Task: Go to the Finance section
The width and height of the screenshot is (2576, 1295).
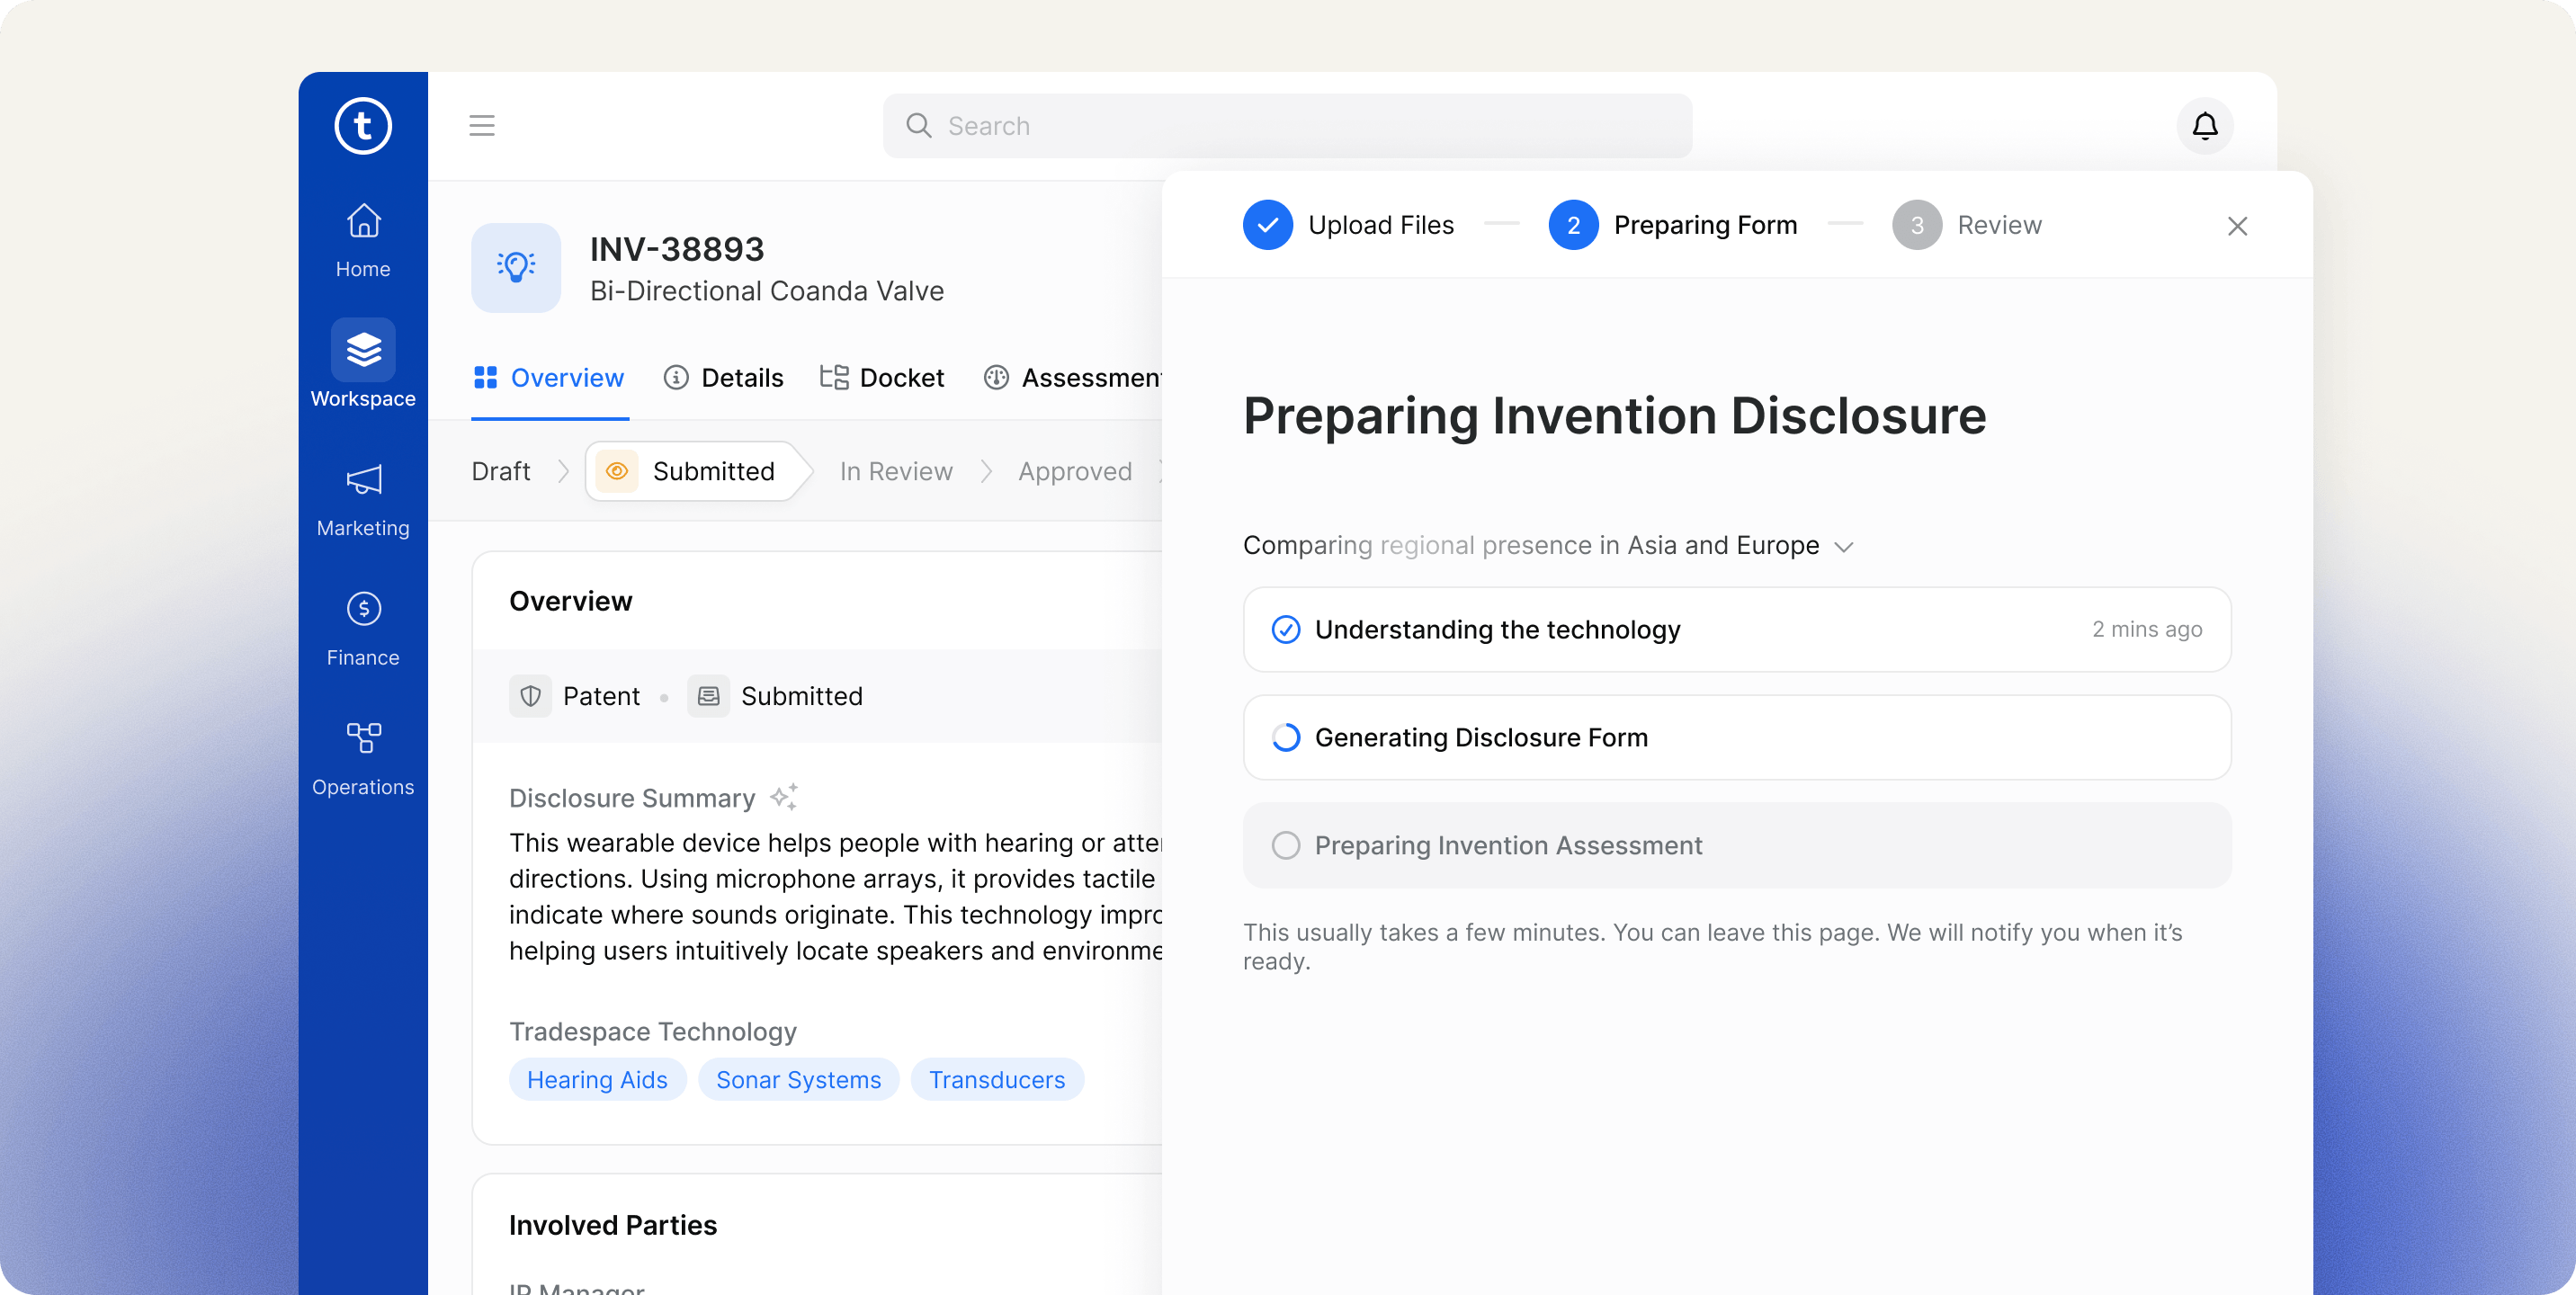Action: [363, 630]
